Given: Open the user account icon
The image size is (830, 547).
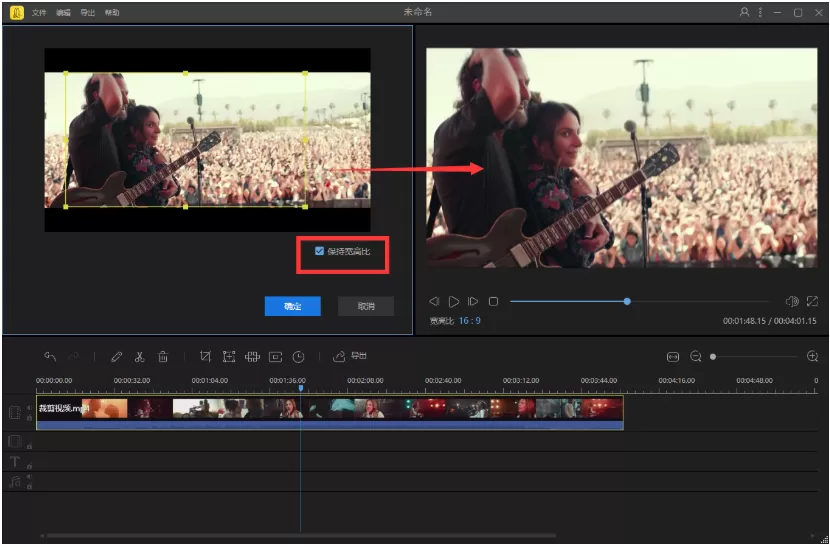Looking at the screenshot, I should pyautogui.click(x=744, y=12).
